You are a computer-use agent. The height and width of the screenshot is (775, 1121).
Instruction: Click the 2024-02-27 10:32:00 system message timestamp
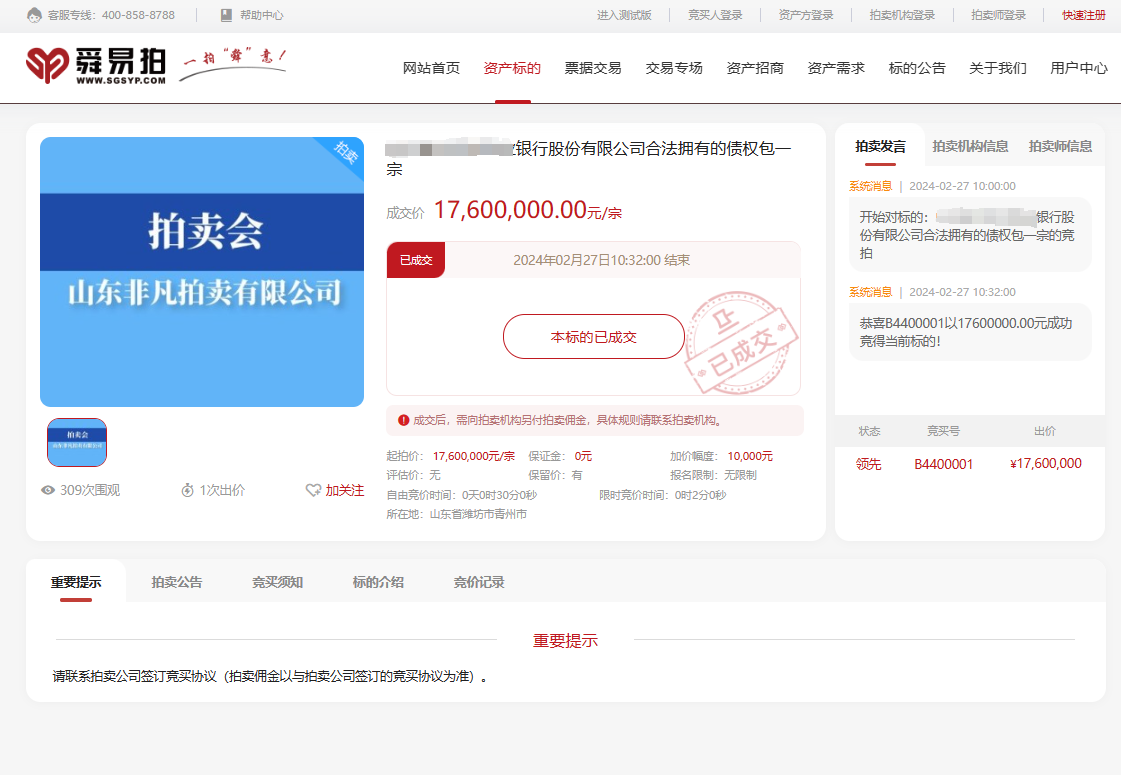pyautogui.click(x=962, y=292)
